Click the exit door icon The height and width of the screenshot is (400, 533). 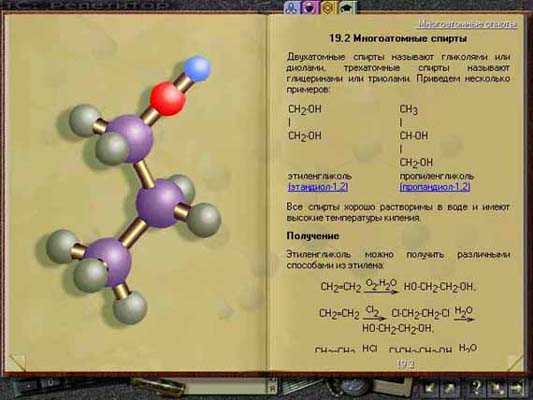517,387
